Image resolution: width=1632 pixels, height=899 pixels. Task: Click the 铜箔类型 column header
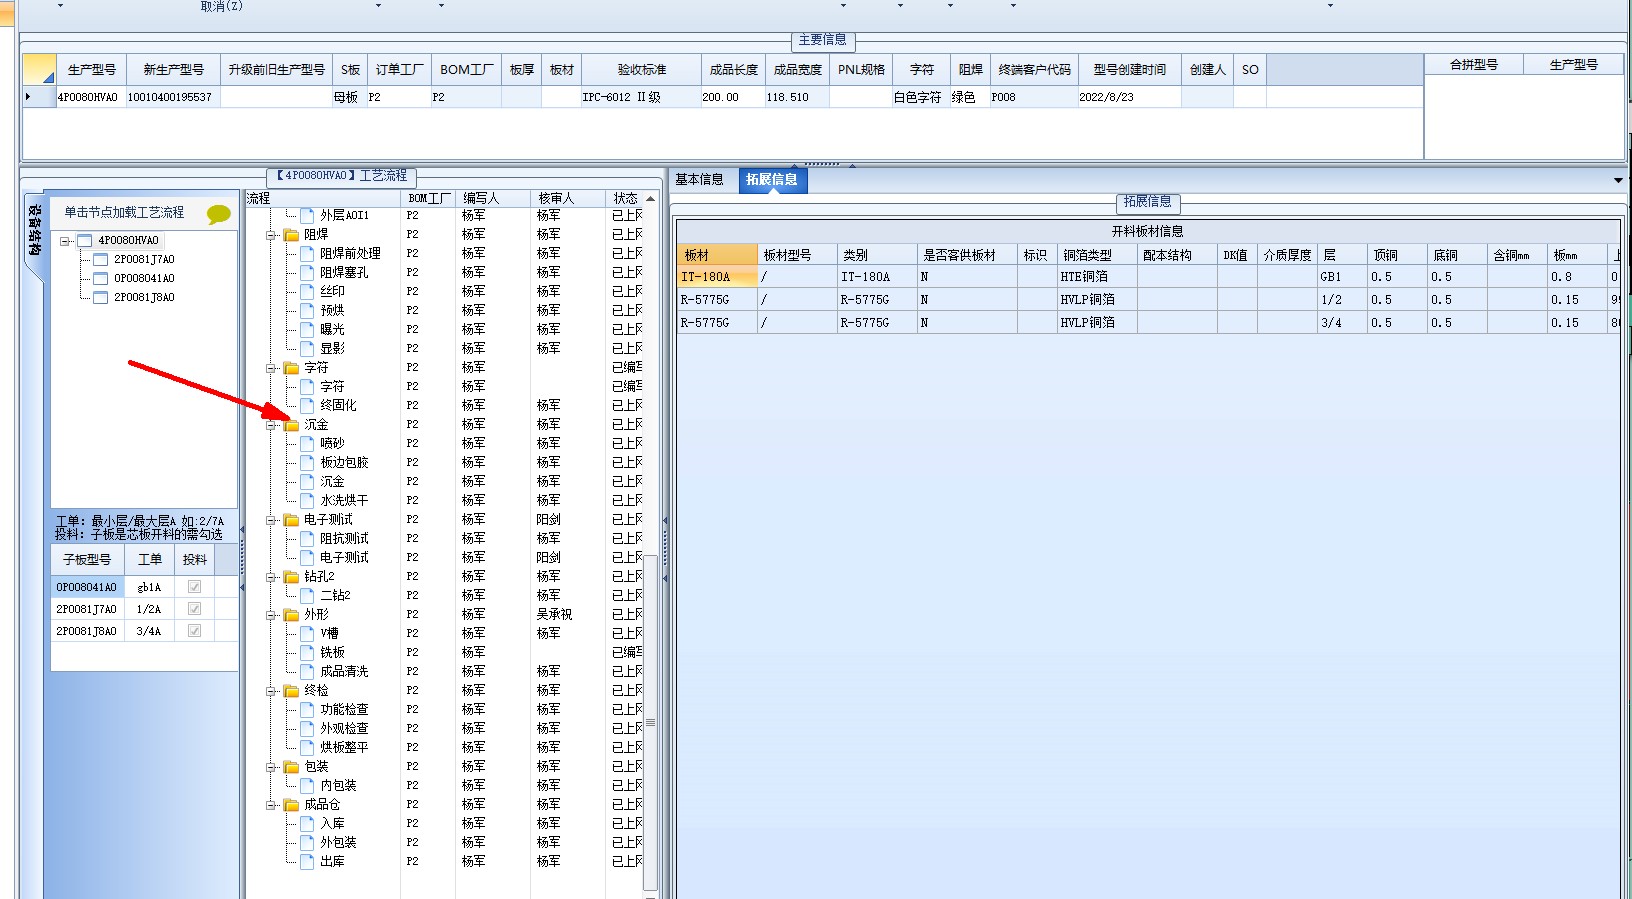(x=1097, y=255)
